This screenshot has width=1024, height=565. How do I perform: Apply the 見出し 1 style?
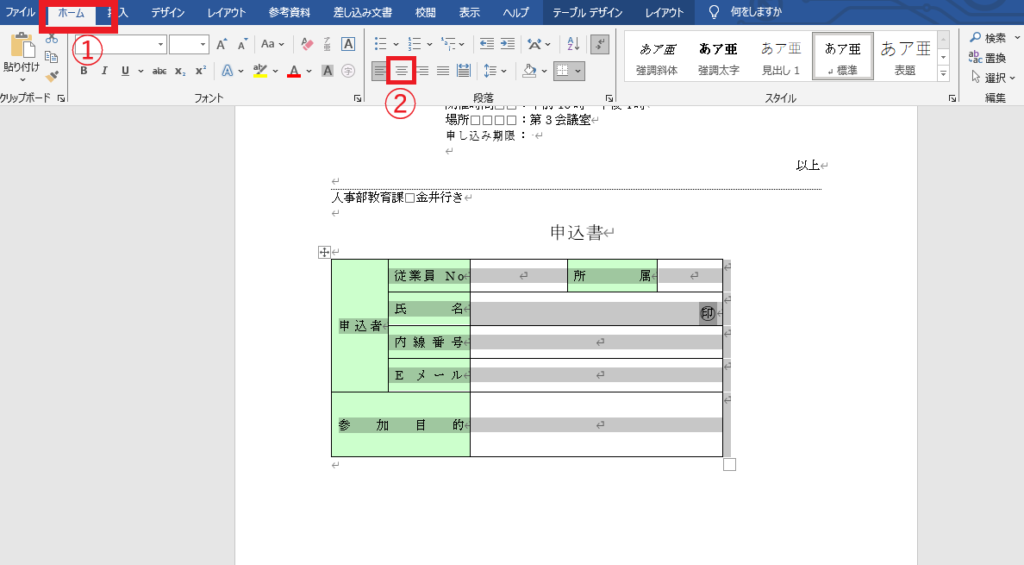click(780, 57)
